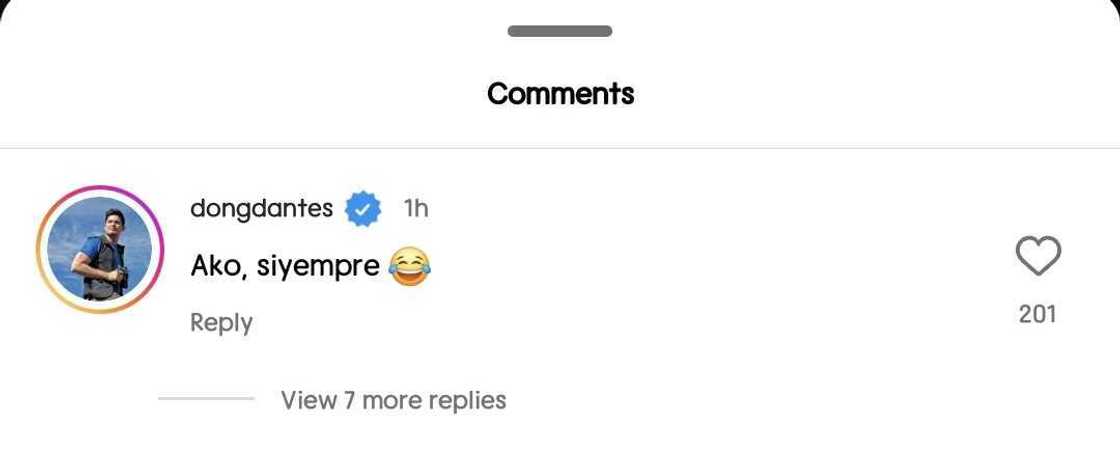
Task: Open the dongdantes username profile link
Action: pos(261,208)
